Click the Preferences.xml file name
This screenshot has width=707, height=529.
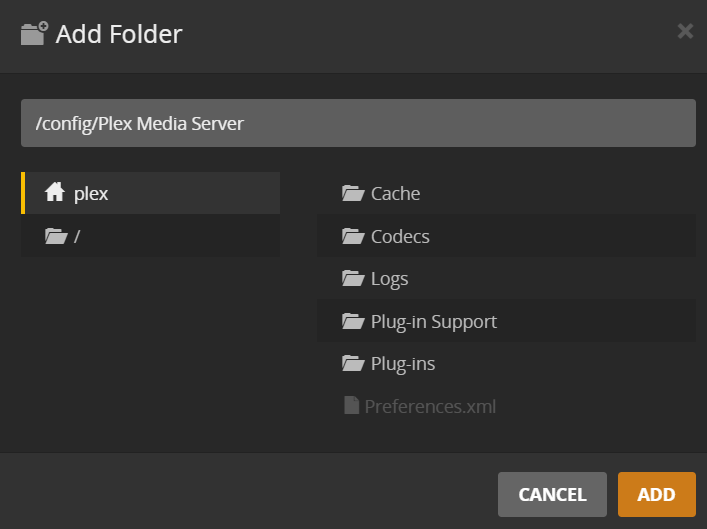(x=430, y=406)
